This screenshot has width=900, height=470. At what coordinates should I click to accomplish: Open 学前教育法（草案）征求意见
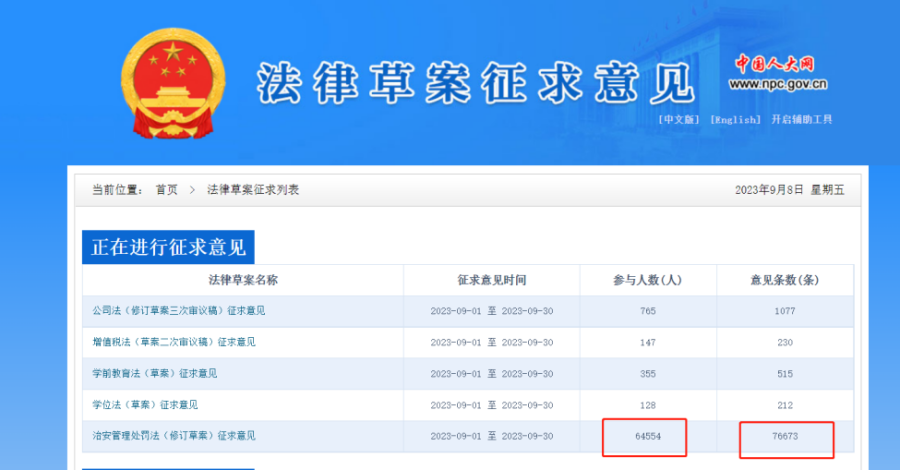[155, 373]
